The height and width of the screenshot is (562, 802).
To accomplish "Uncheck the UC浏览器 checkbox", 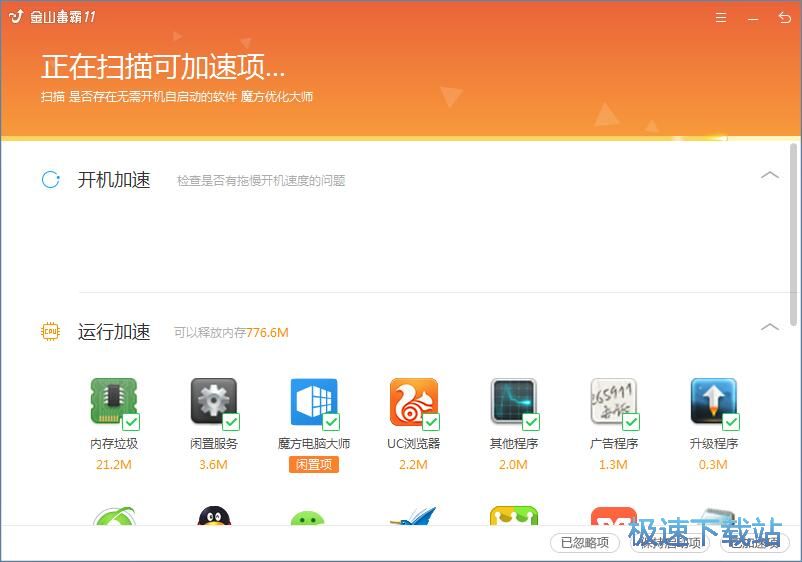I will click(431, 422).
